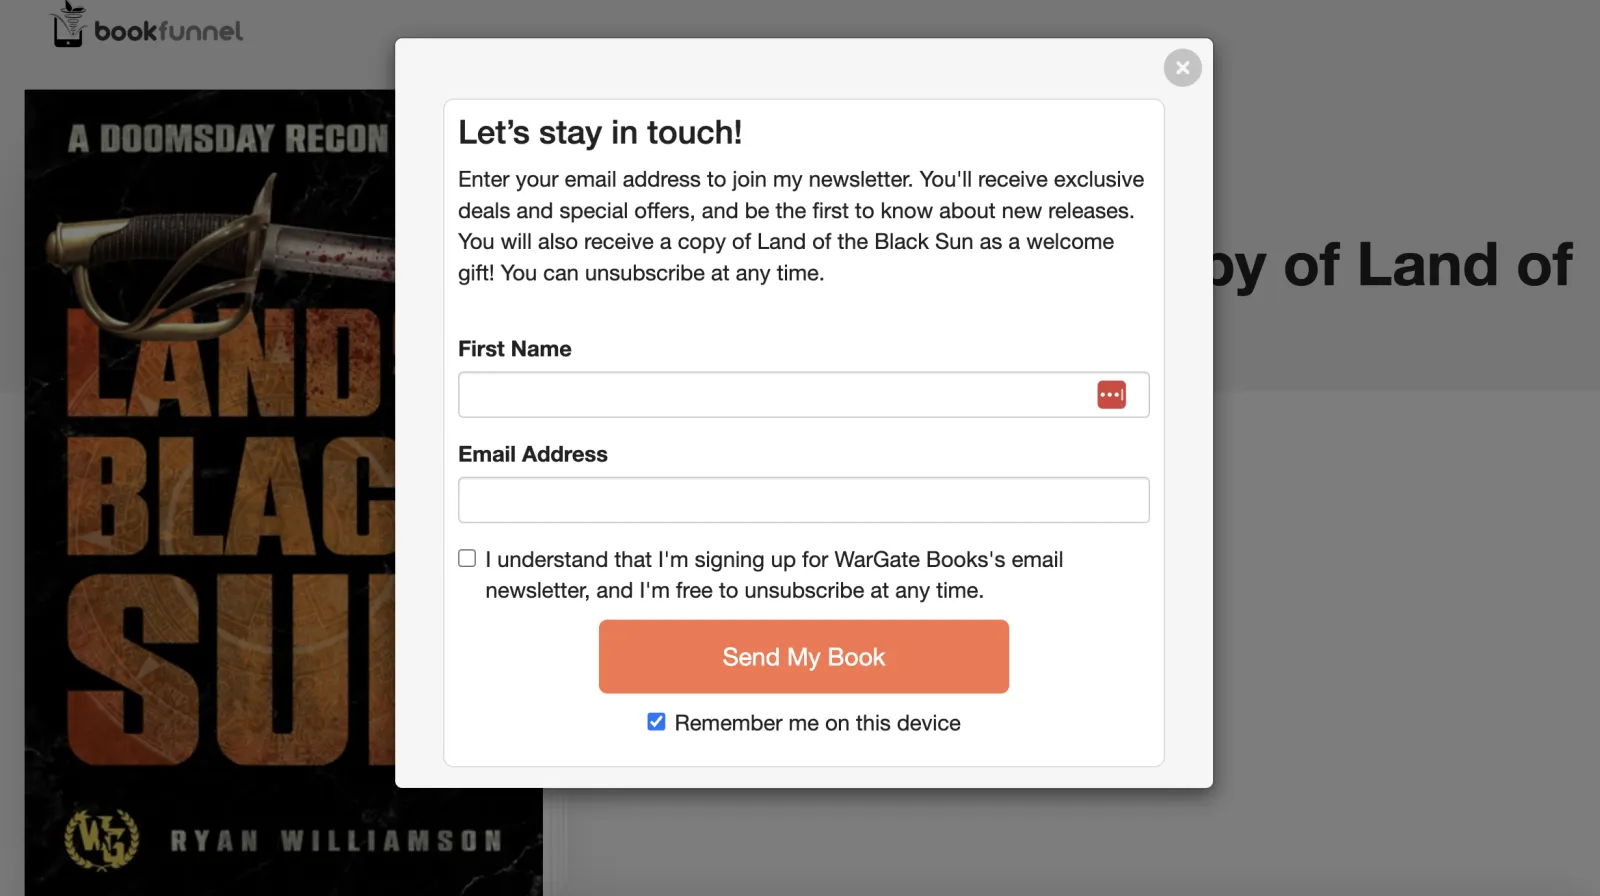Open the password manager icon in First Name
1600x896 pixels.
click(x=1111, y=395)
